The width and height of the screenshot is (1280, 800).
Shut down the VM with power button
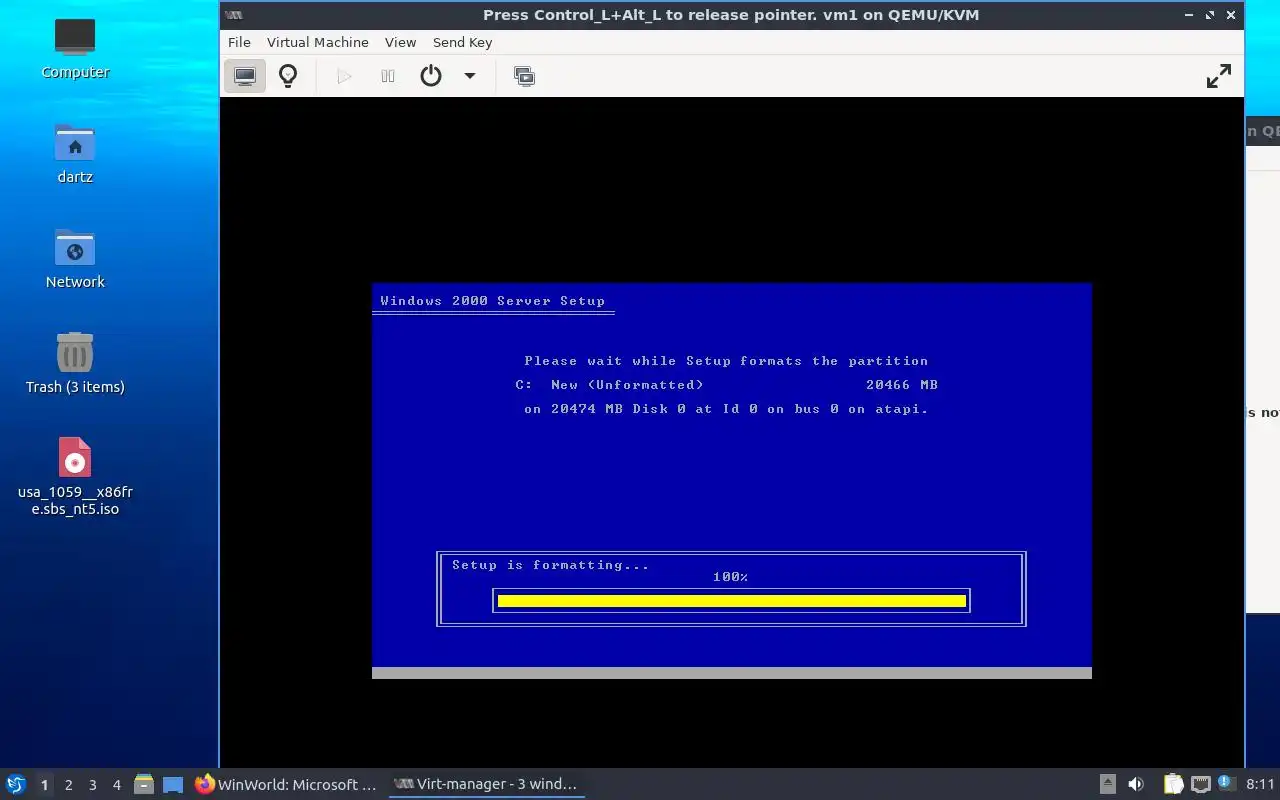point(431,76)
